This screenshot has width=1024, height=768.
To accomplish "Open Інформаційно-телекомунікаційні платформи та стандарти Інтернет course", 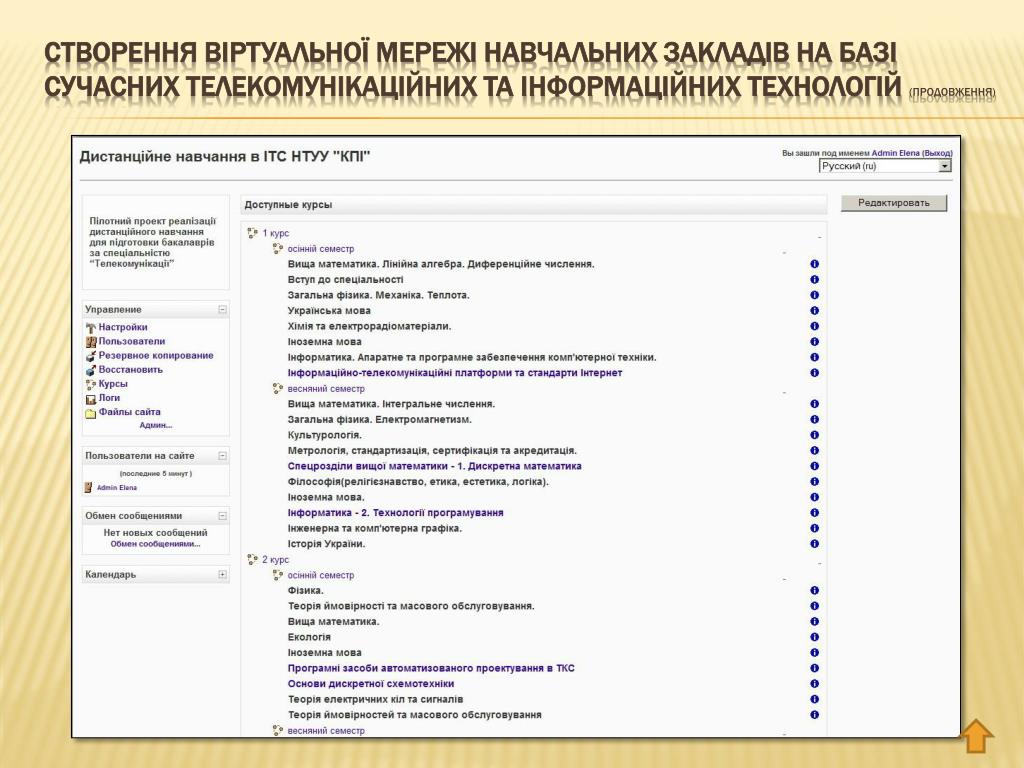I will coord(455,373).
